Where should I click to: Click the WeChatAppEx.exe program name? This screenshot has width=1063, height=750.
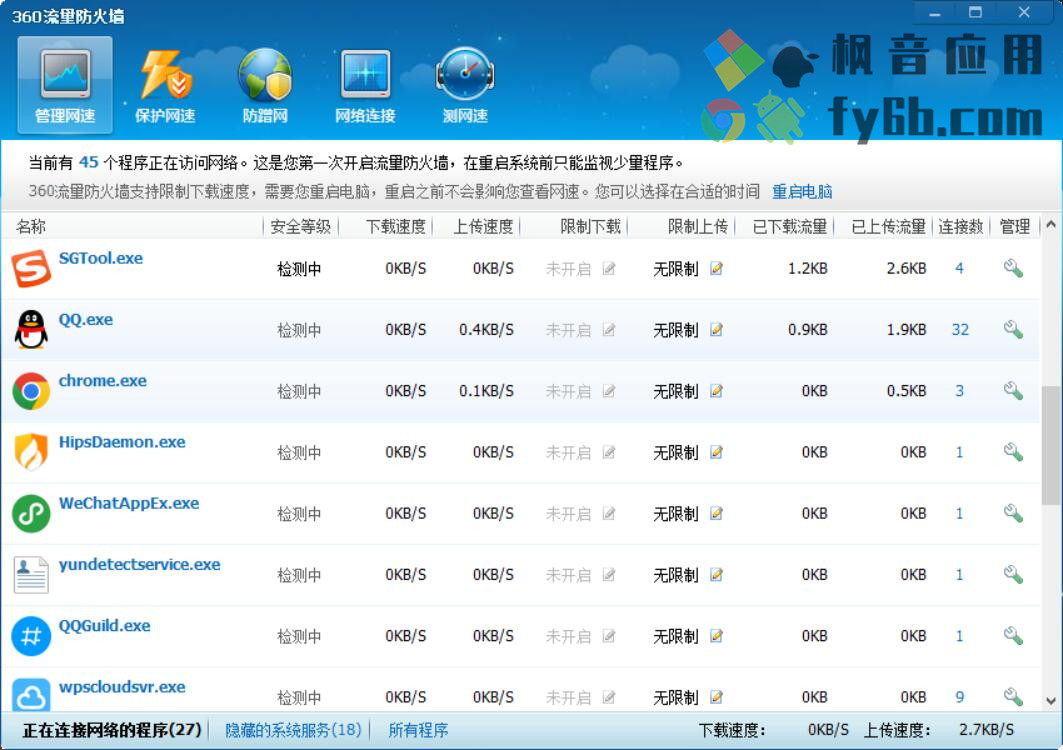point(129,503)
